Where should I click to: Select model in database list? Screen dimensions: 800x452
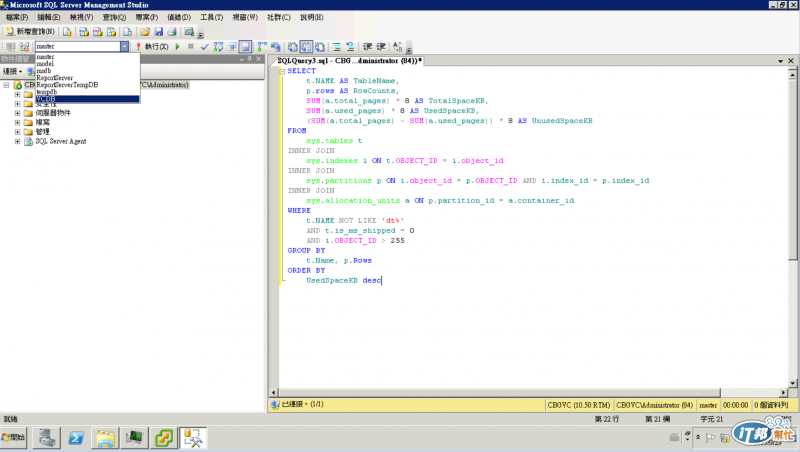point(87,64)
